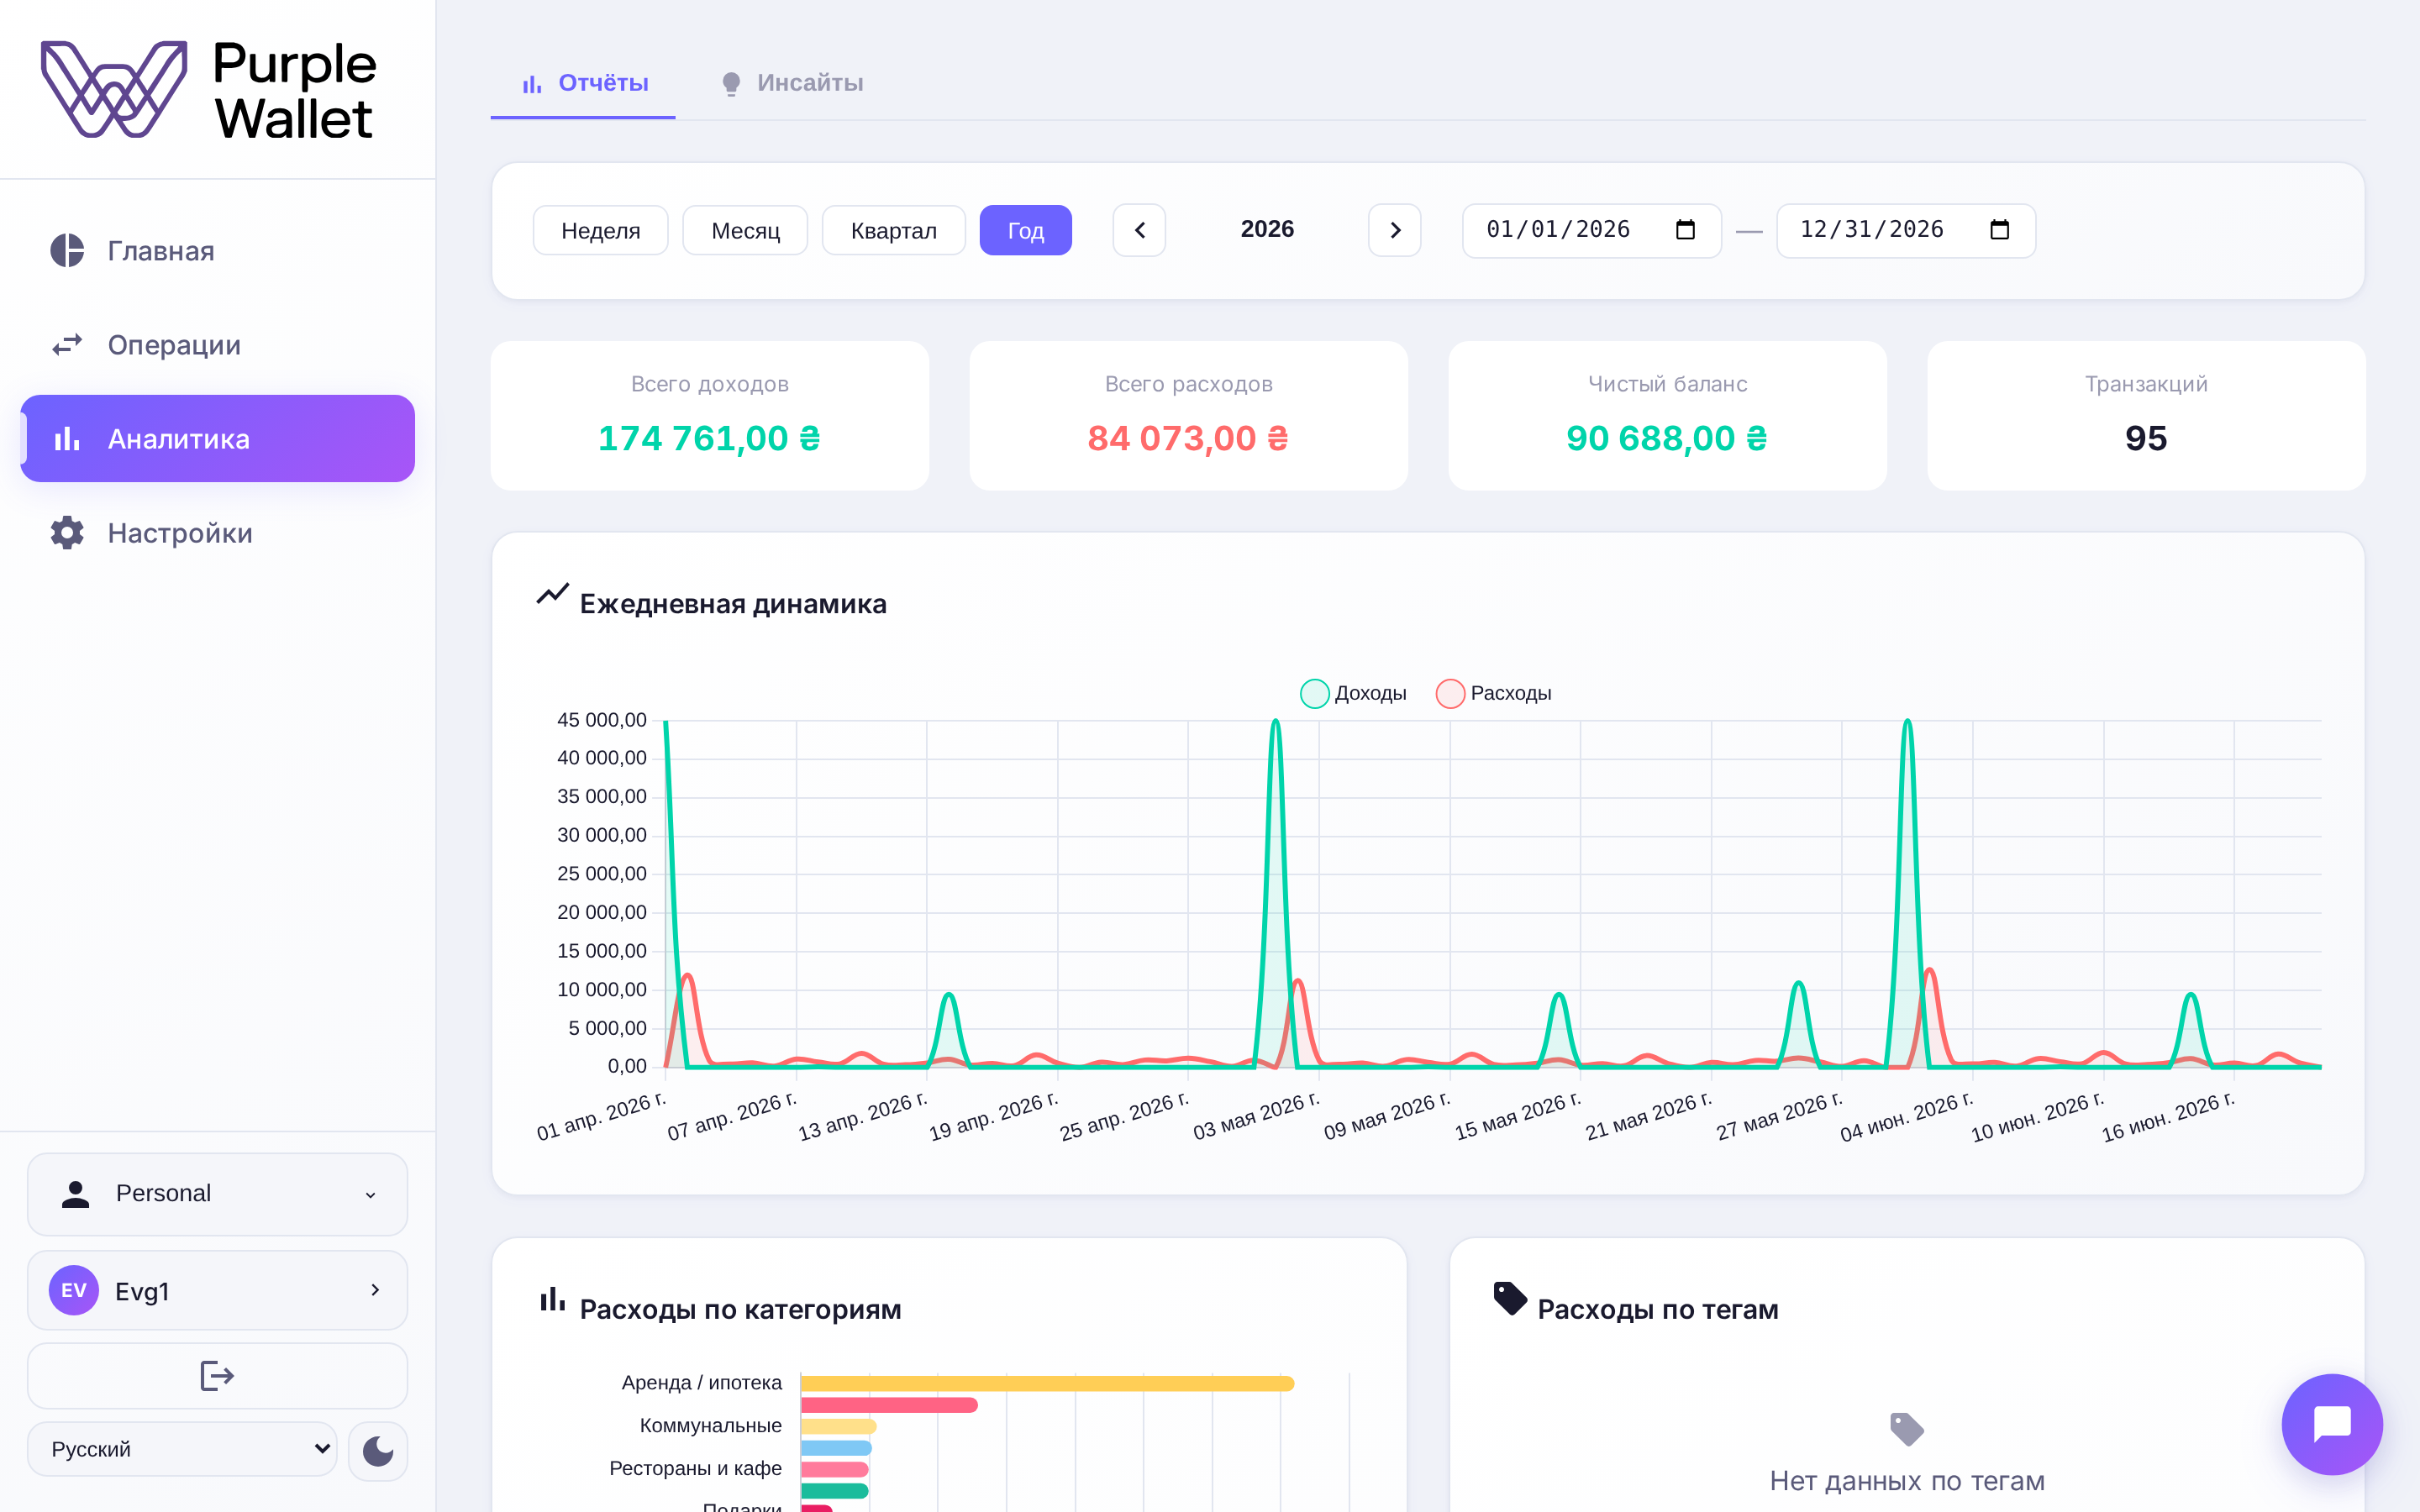Click the red bar under Аренда / ипотека
Image resolution: width=2420 pixels, height=1512 pixels.
click(889, 1405)
